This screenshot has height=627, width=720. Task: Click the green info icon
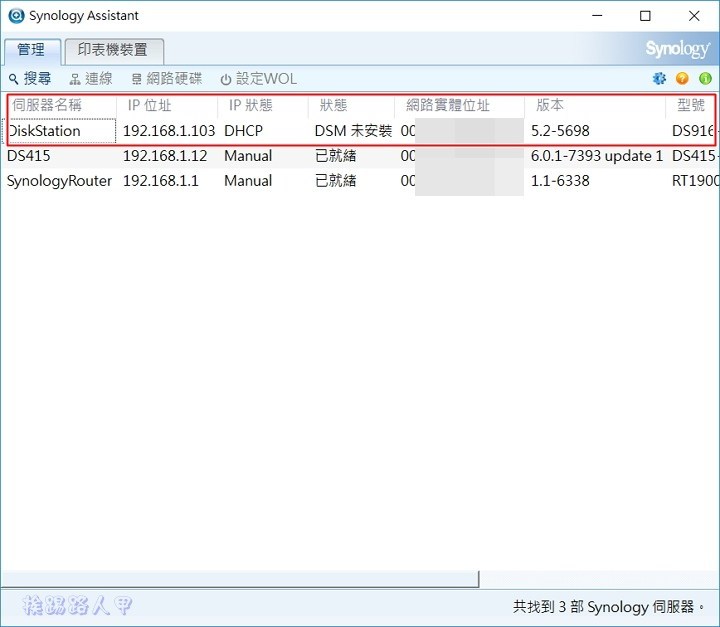[705, 79]
